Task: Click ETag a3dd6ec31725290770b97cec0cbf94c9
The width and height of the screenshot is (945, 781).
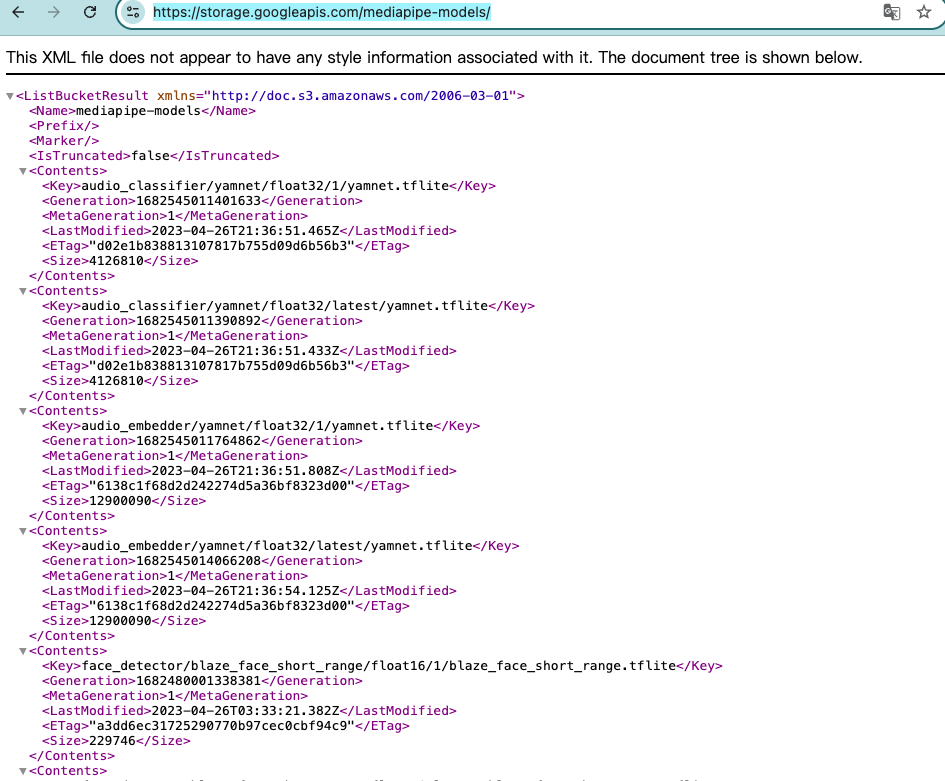Action: coord(222,726)
